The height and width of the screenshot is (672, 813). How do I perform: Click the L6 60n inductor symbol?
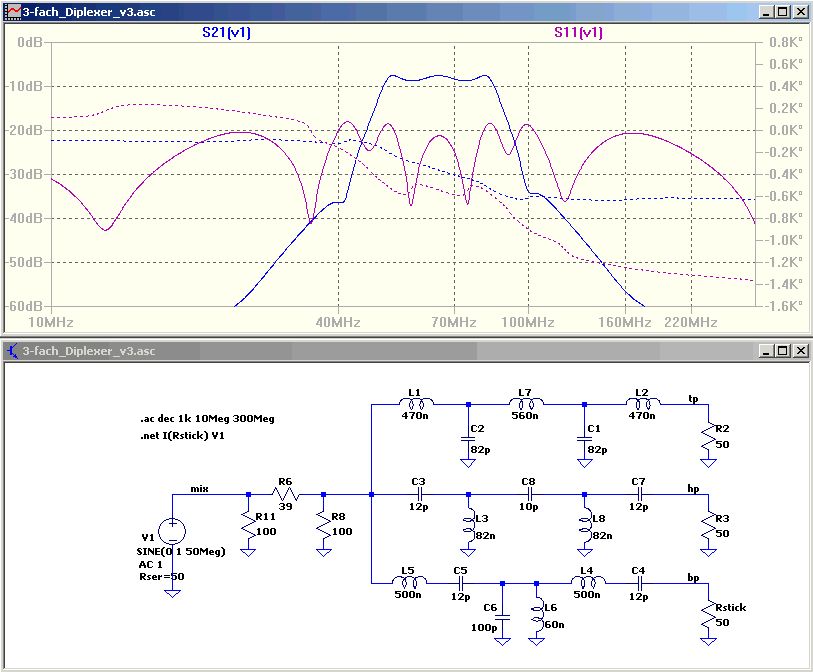point(538,616)
